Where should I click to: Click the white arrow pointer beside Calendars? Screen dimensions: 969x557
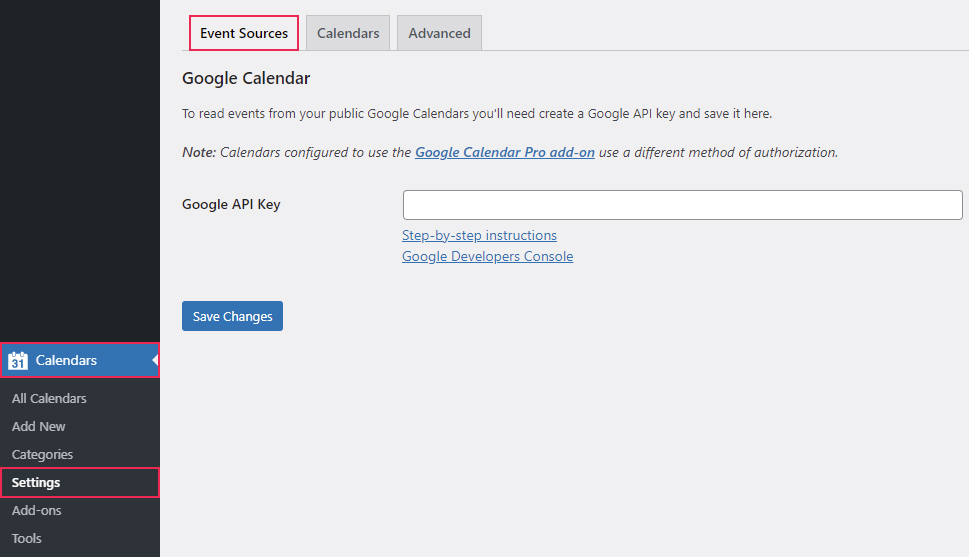(155, 360)
